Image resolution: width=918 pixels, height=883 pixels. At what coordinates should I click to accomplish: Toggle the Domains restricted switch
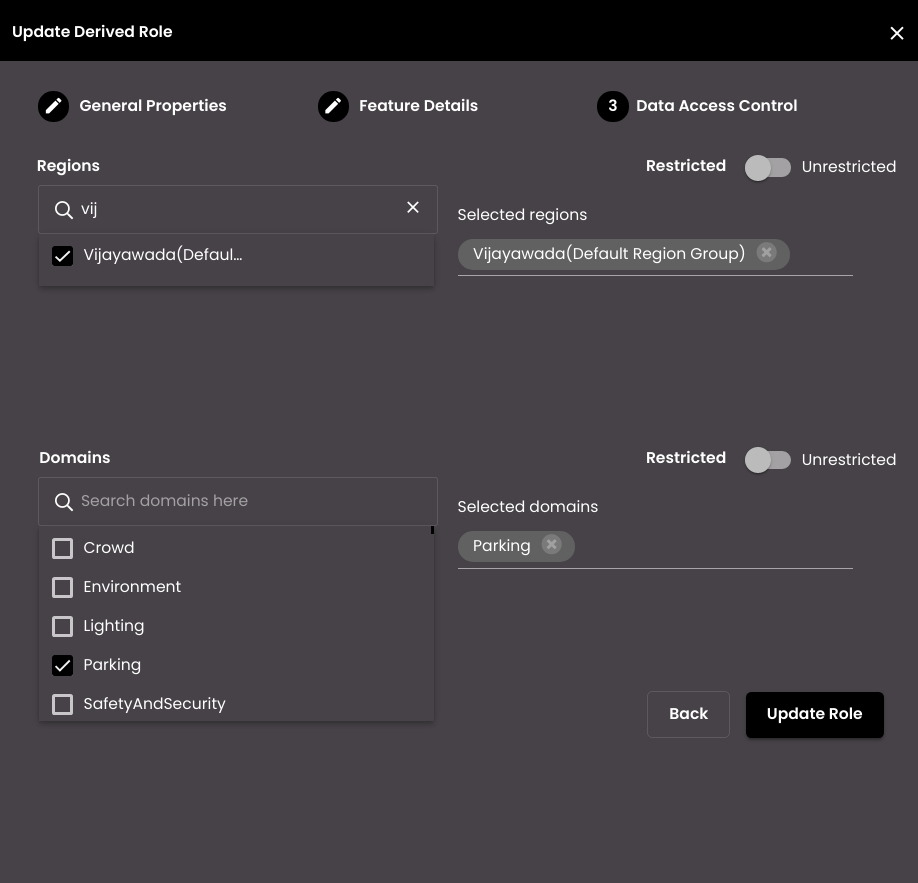(768, 460)
